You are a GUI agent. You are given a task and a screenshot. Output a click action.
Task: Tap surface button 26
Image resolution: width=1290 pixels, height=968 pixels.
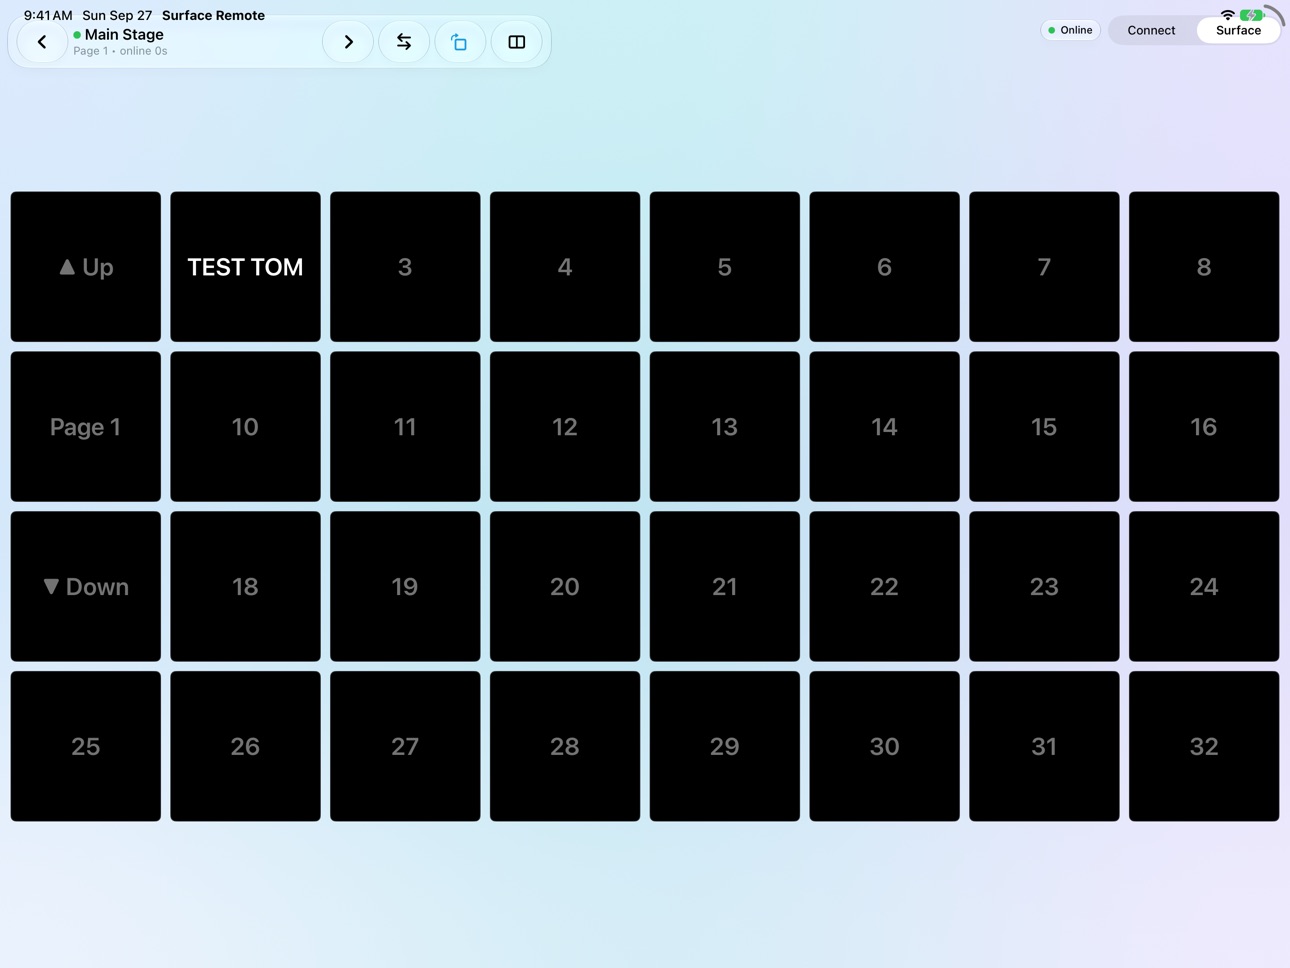(245, 746)
